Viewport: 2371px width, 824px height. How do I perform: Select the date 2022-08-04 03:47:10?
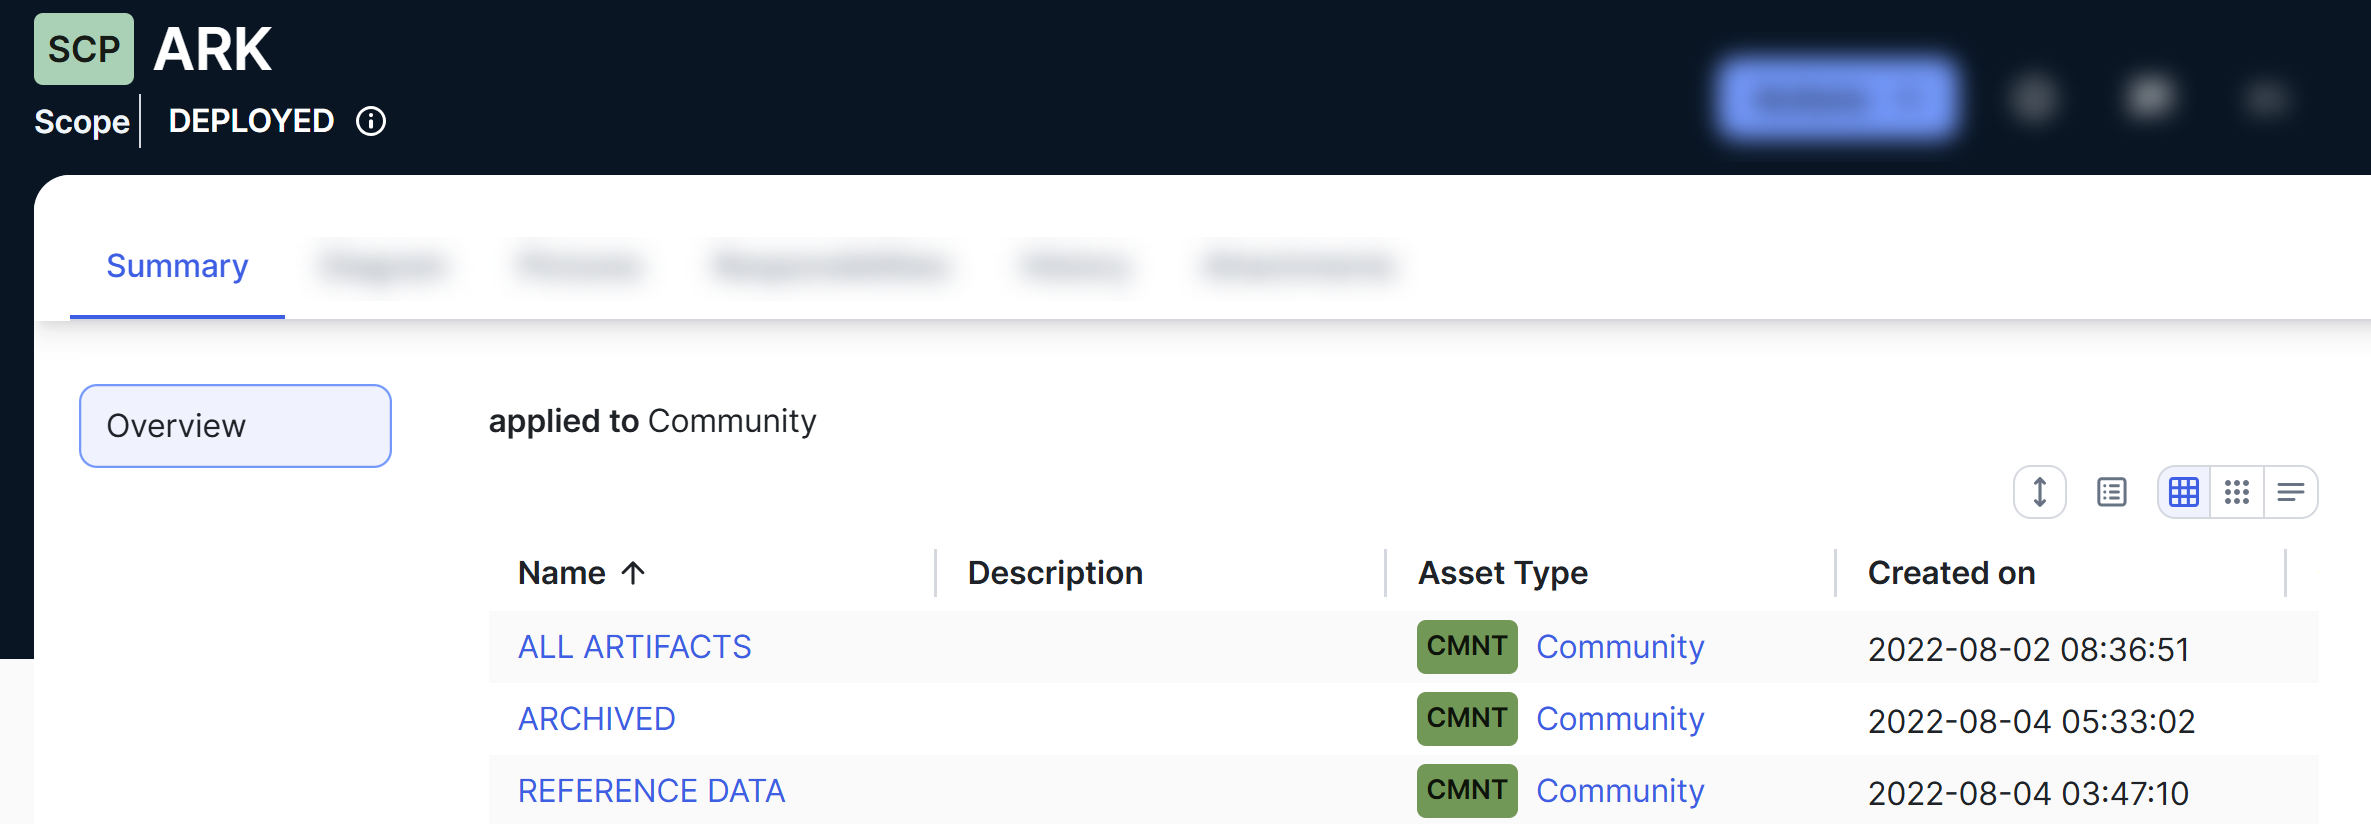click(x=2028, y=793)
